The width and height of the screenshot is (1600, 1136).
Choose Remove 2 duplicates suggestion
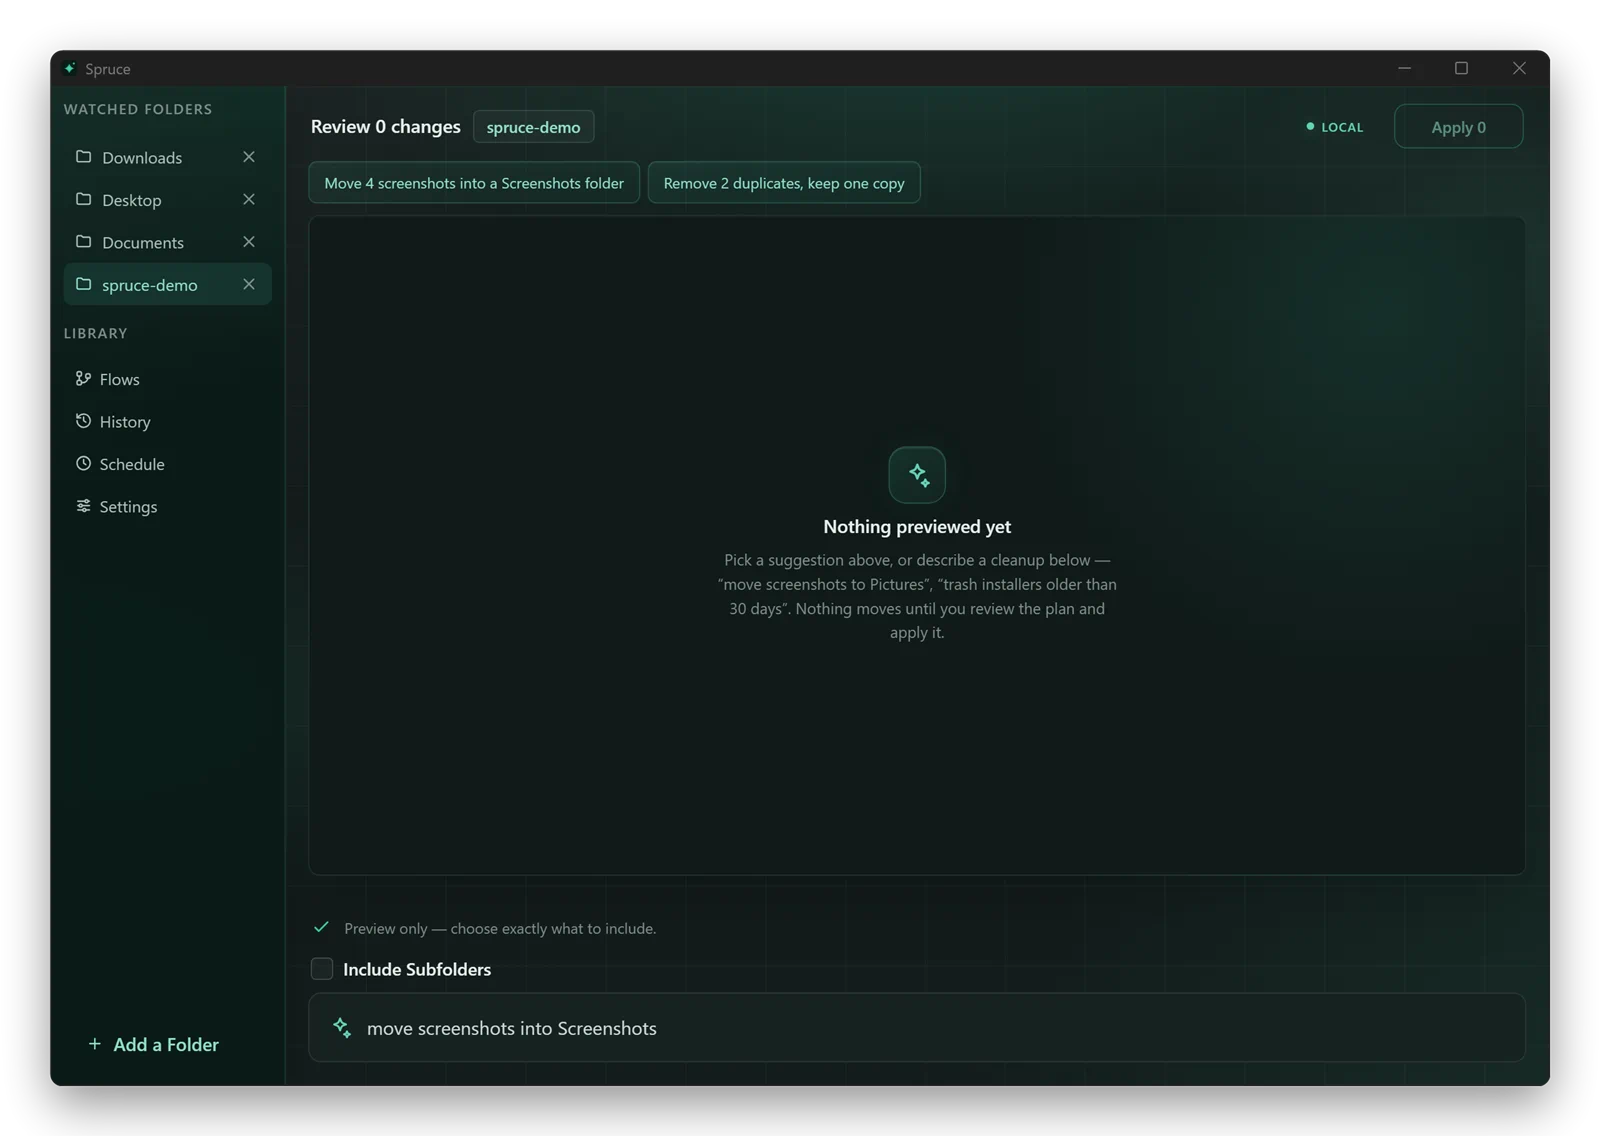[784, 183]
